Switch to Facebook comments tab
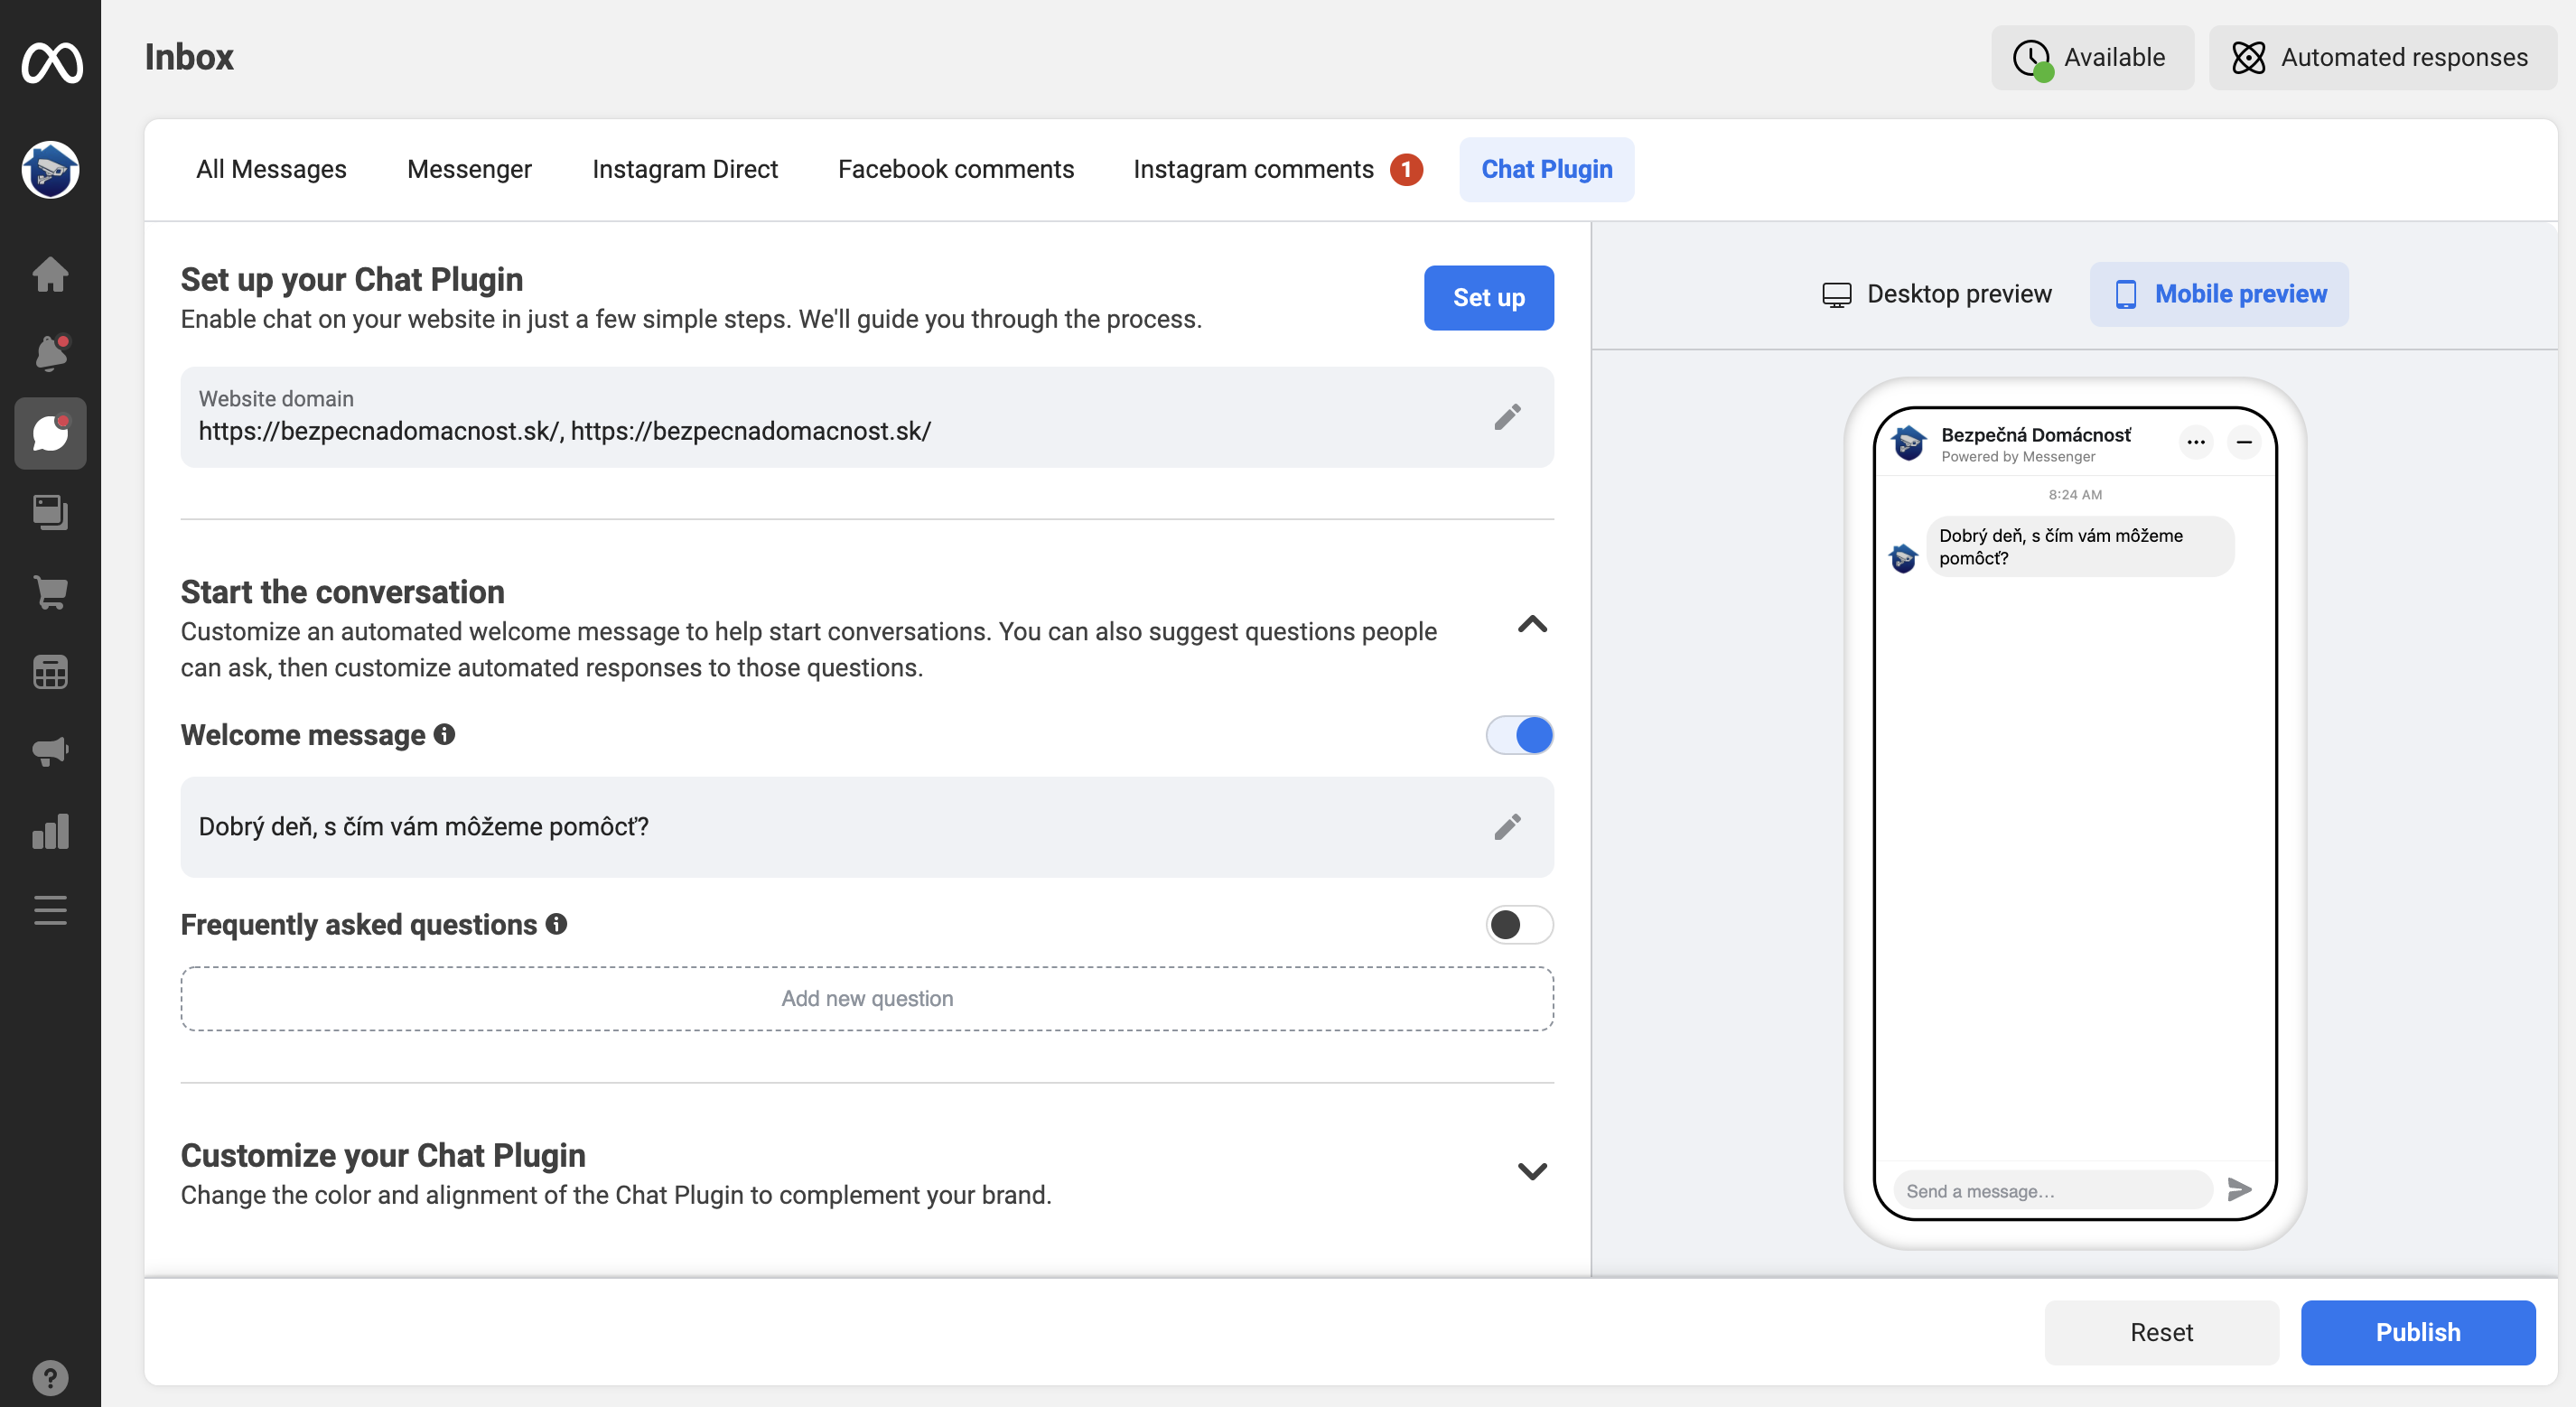2576x1407 pixels. tap(956, 170)
